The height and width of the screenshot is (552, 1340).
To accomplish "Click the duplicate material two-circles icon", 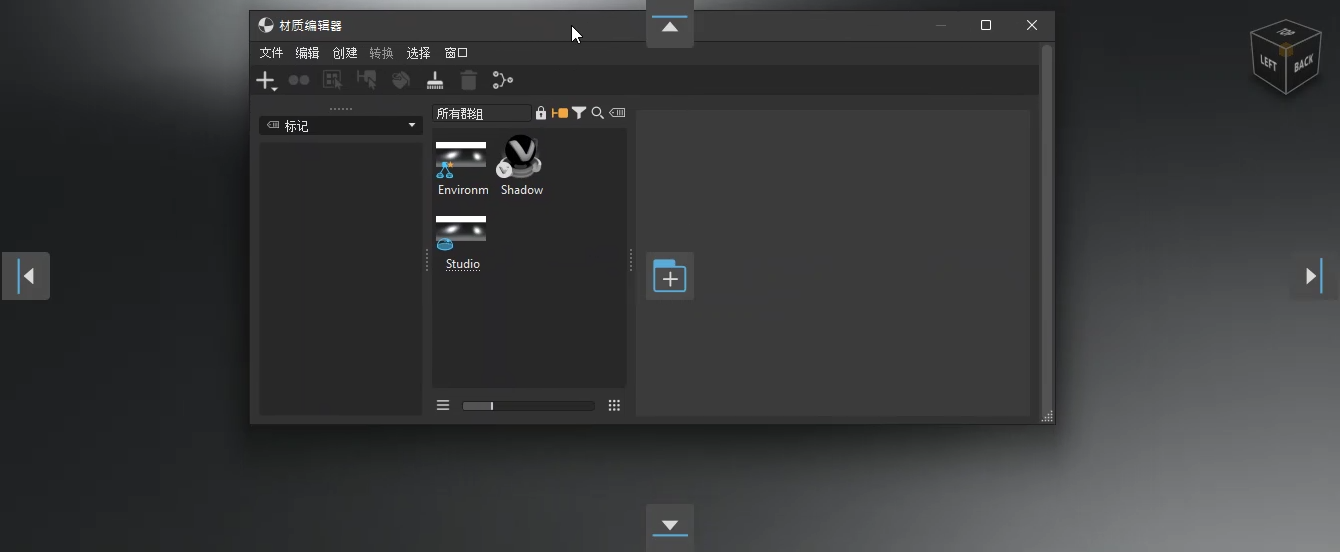I will [x=299, y=80].
